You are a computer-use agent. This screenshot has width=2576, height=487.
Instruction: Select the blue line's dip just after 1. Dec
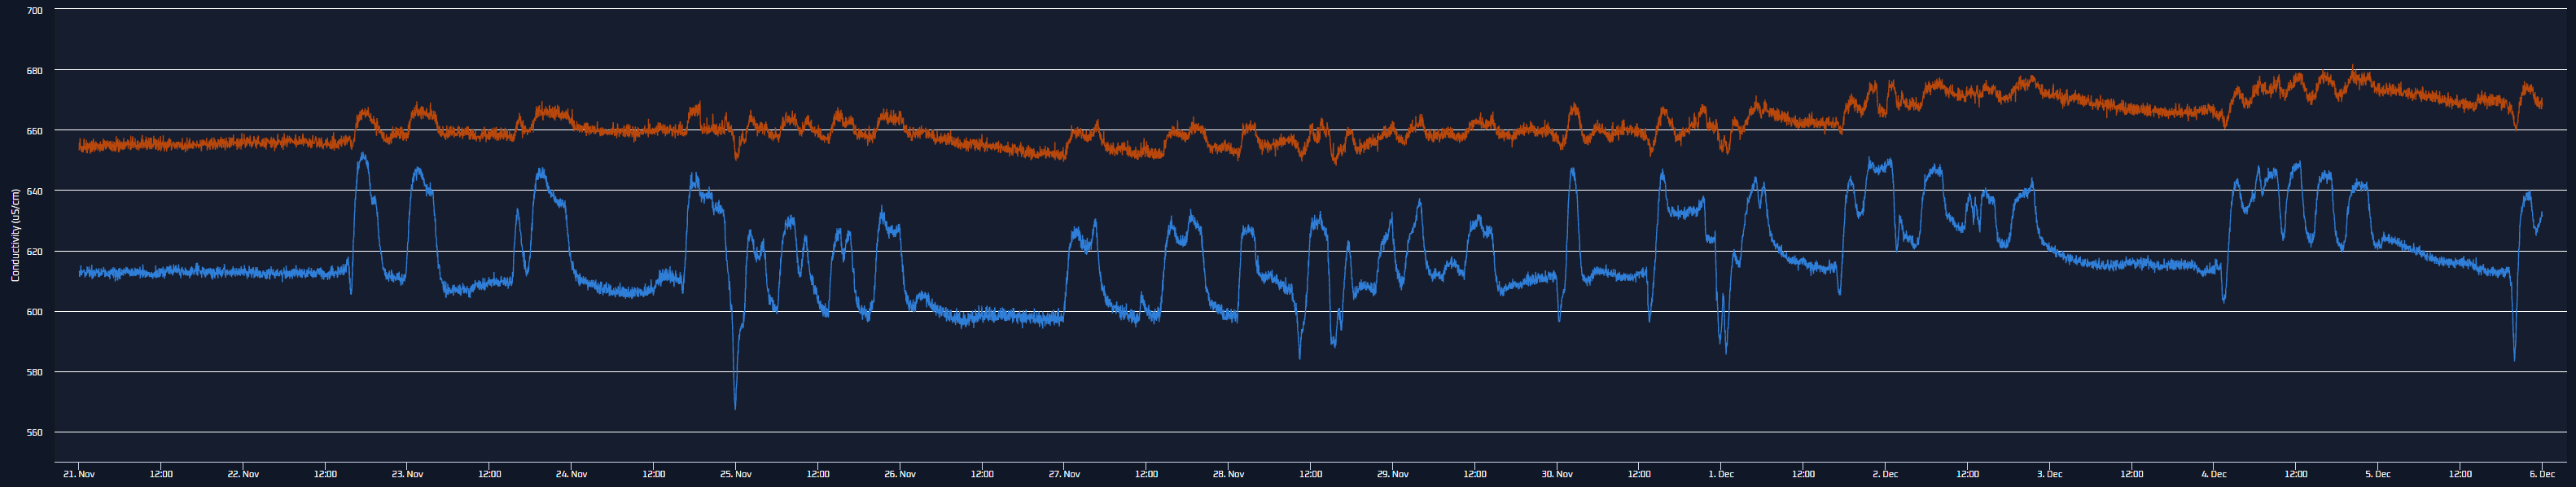[1725, 350]
